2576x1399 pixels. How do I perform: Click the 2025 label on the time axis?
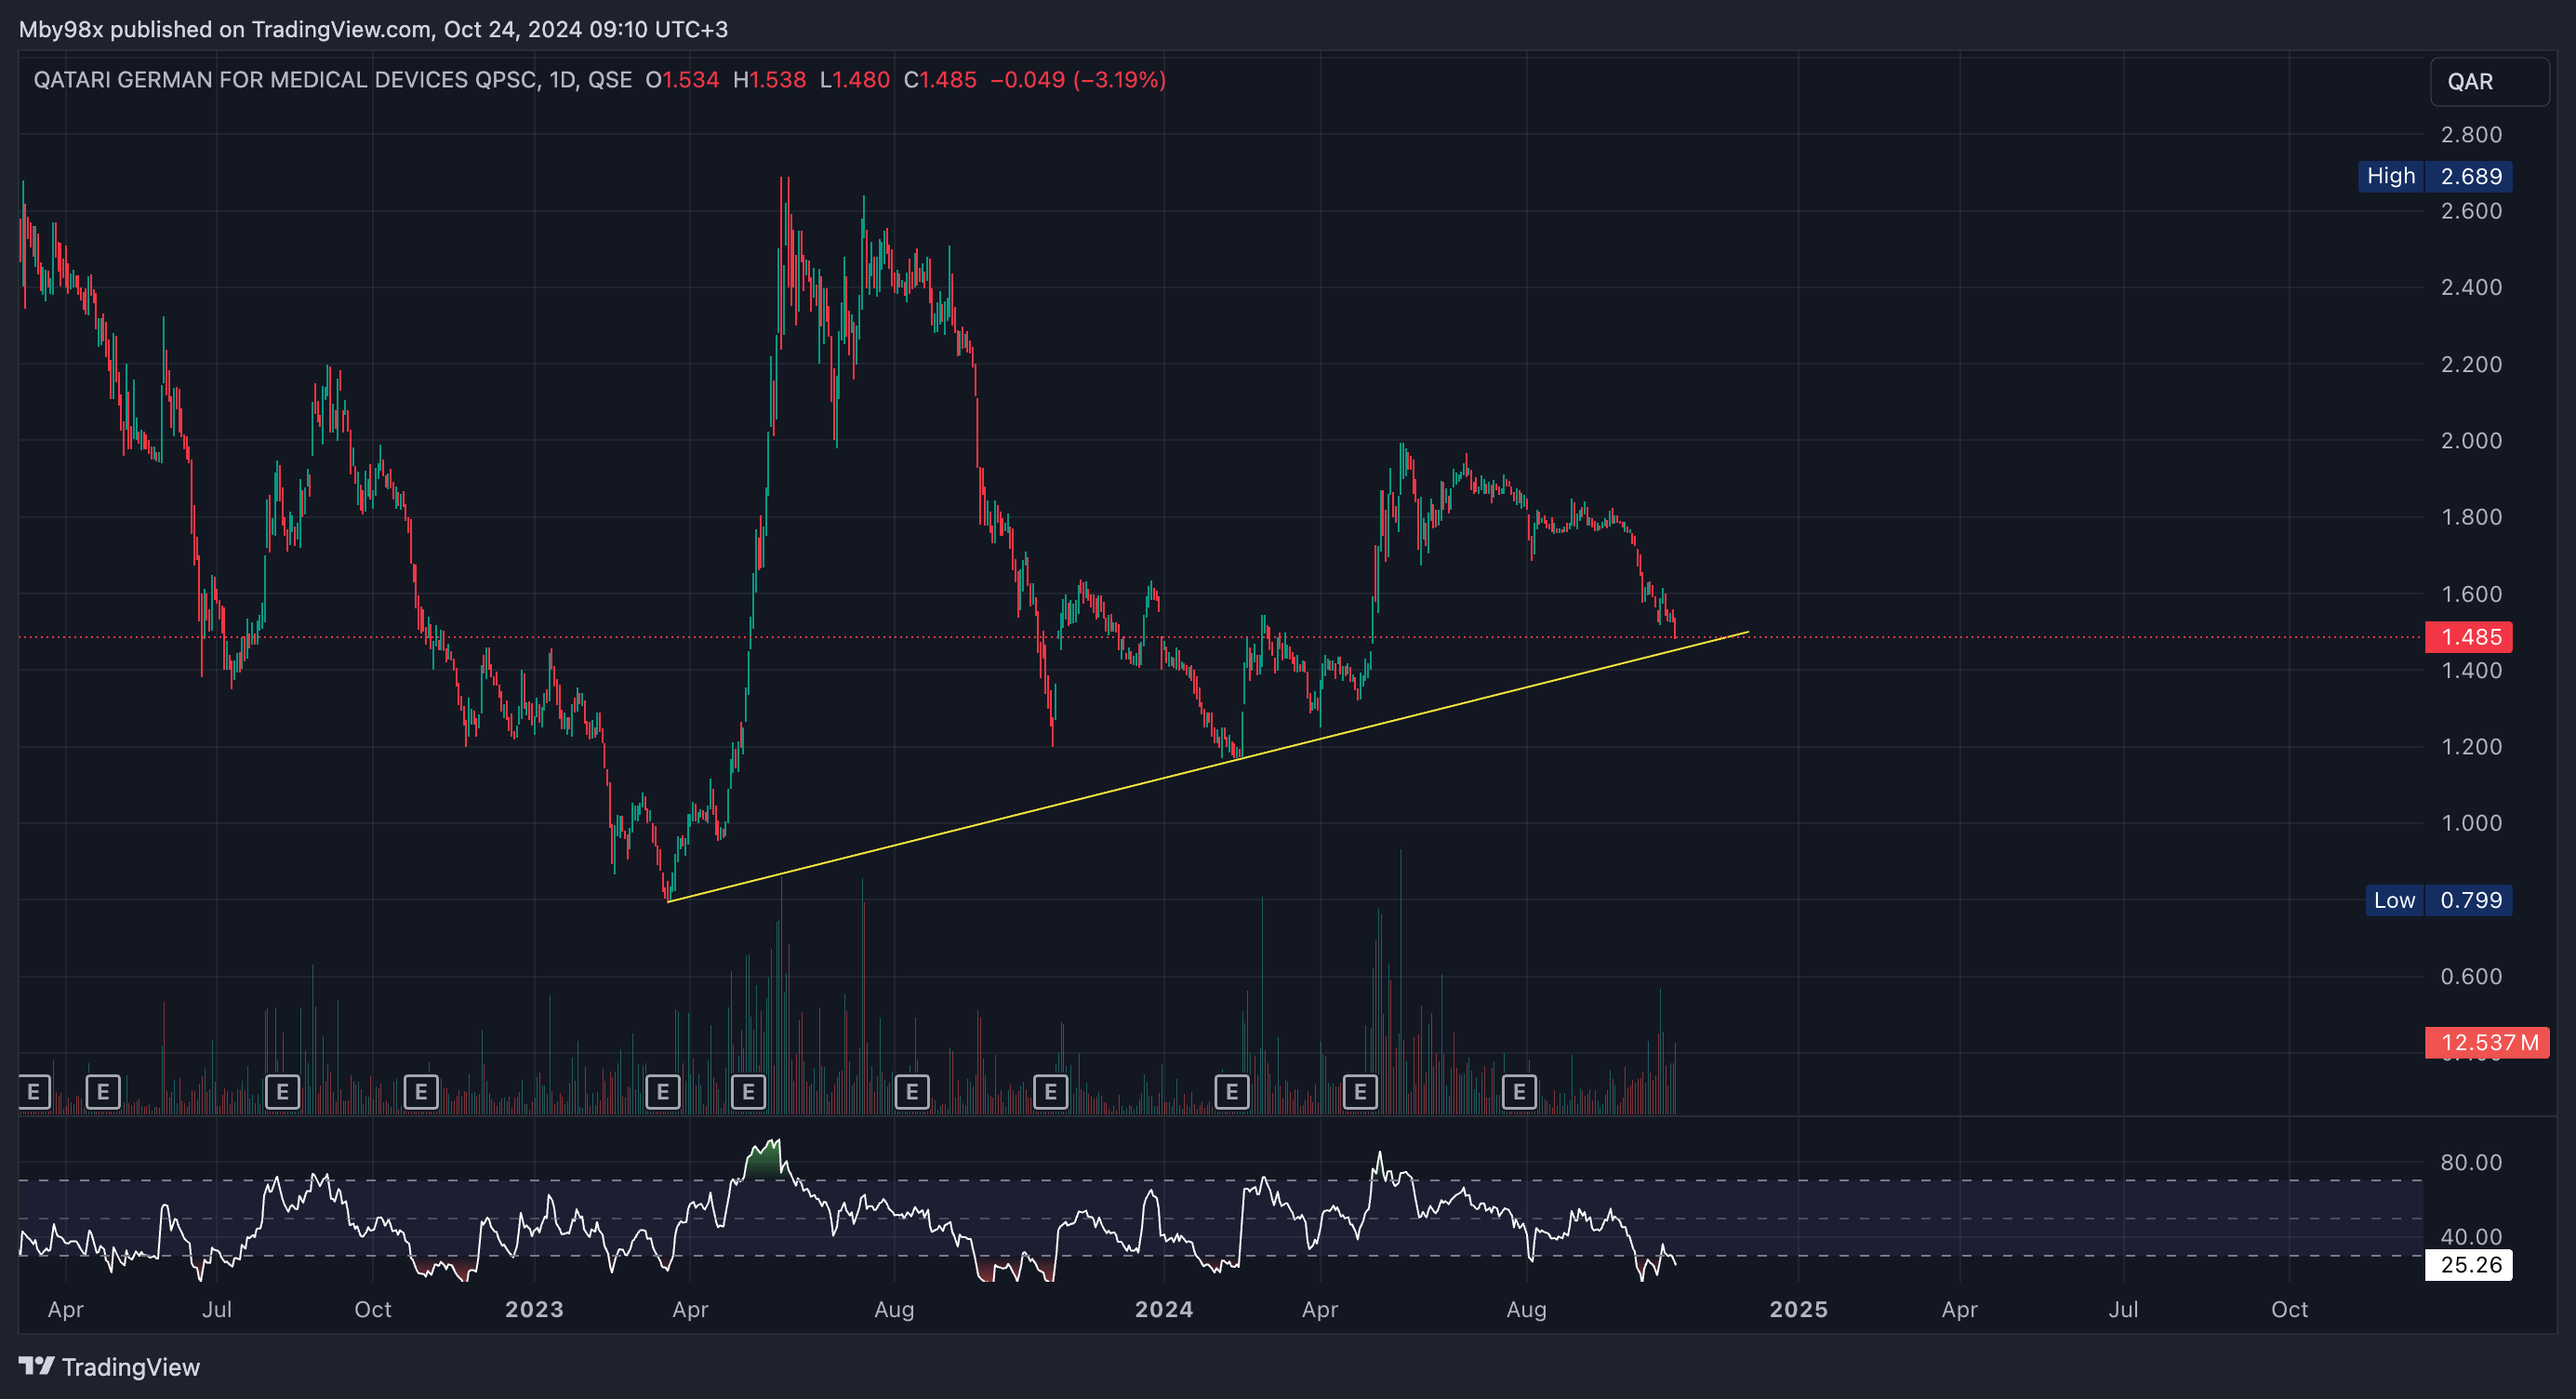pyautogui.click(x=1798, y=1310)
